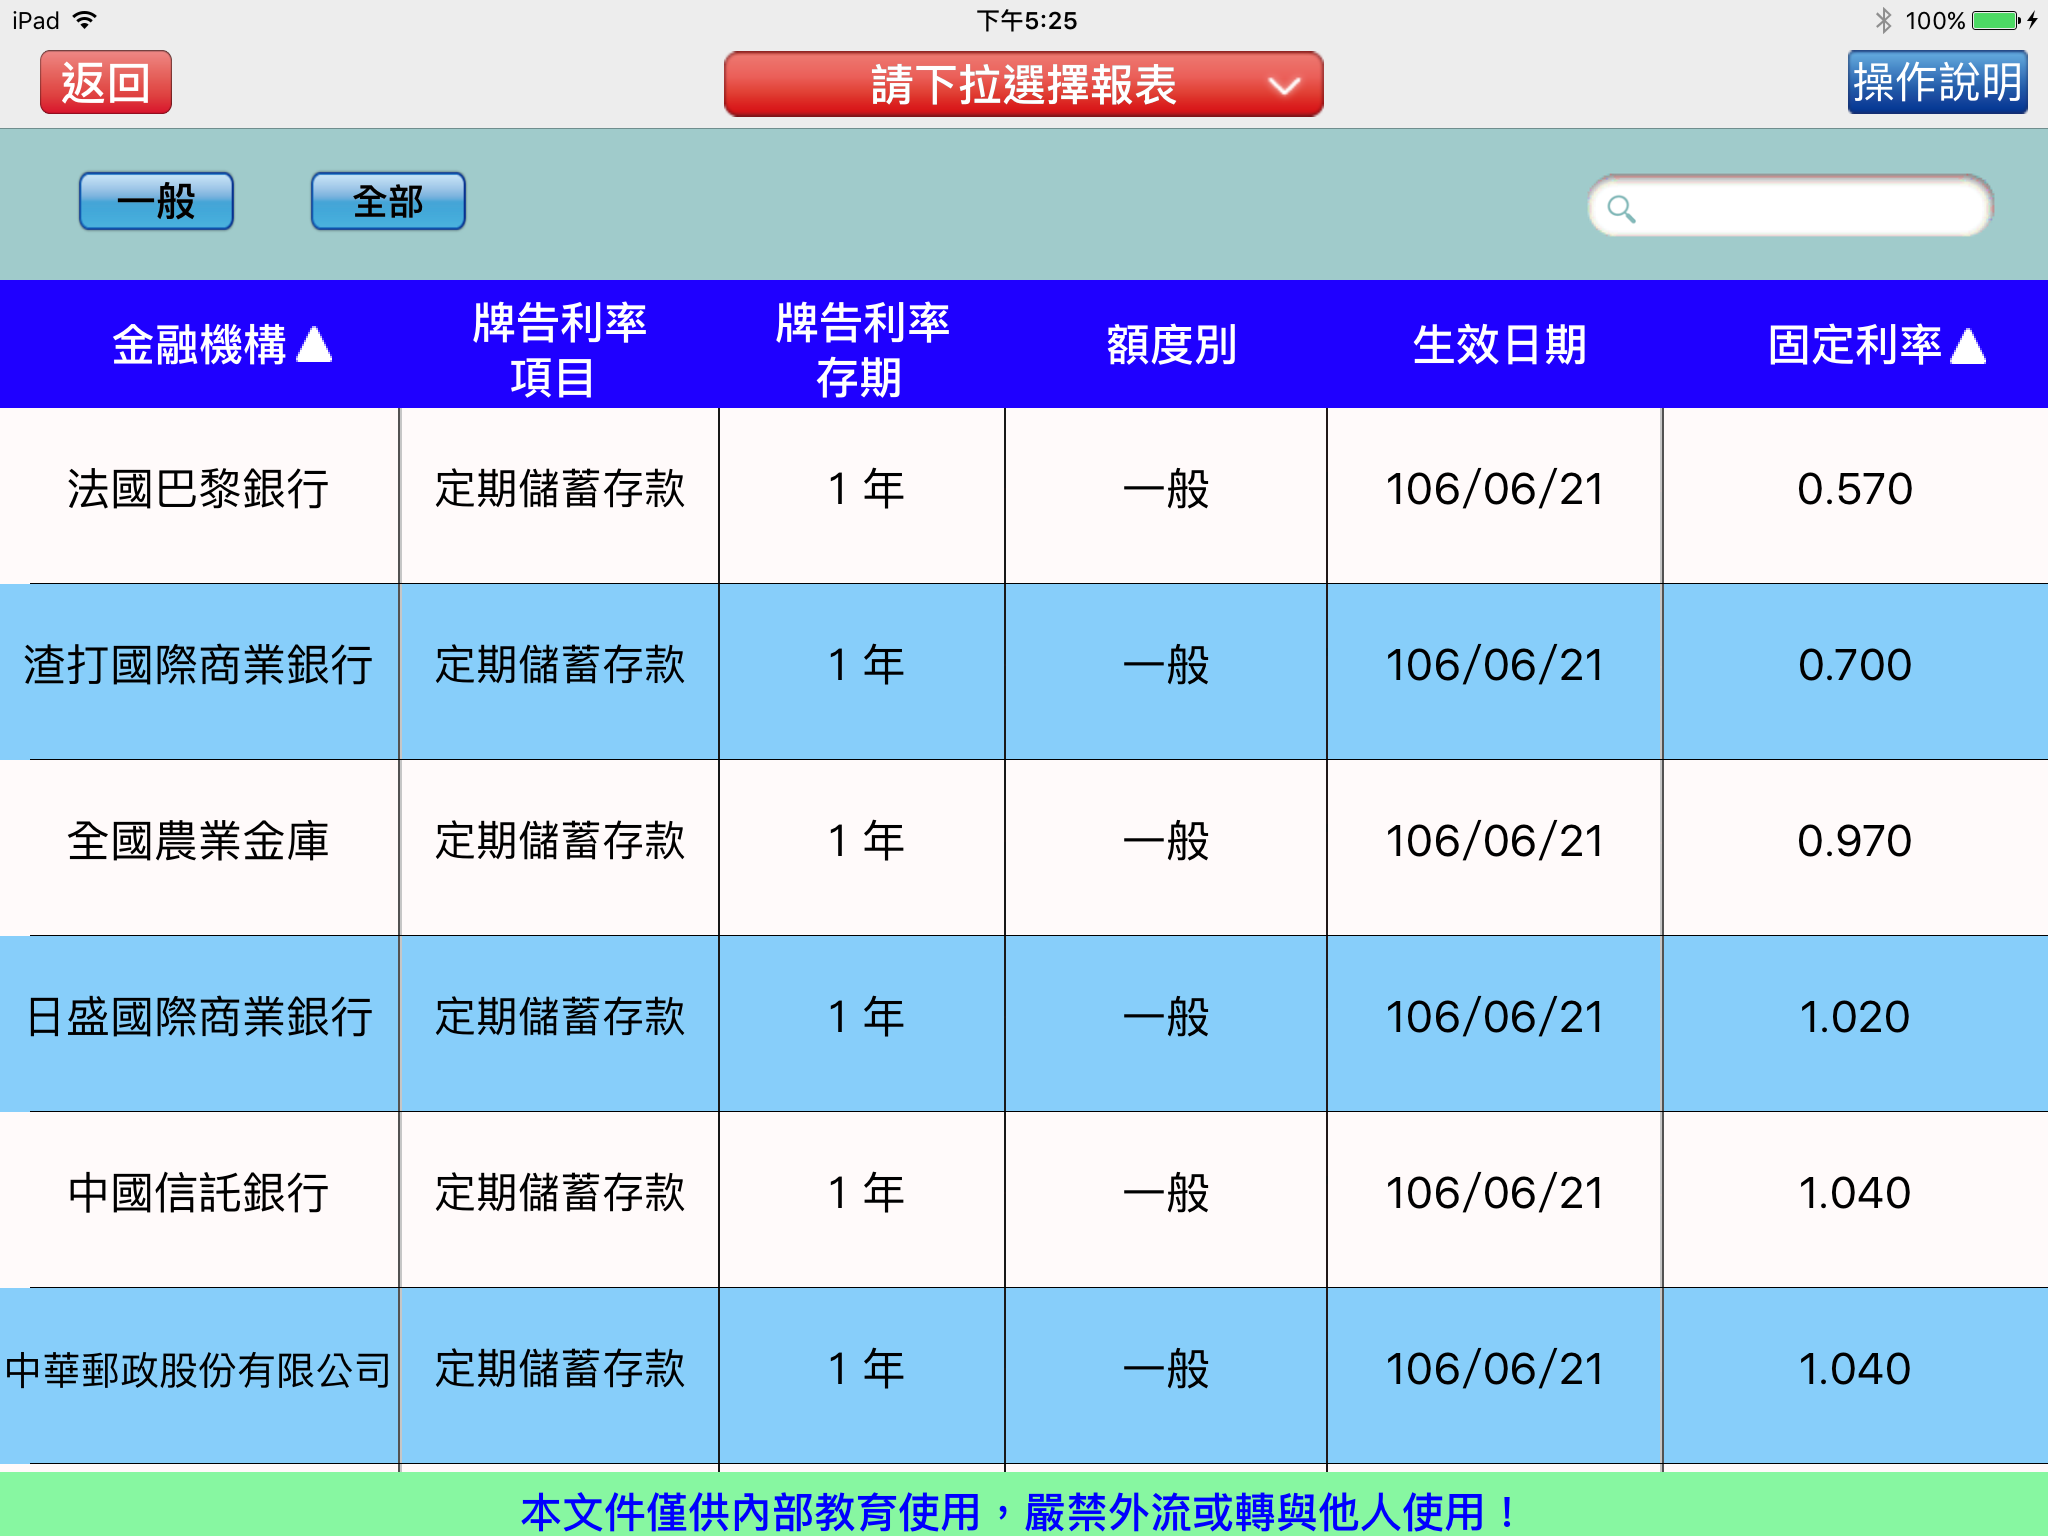Select the 中華郵政股份有限公司 row name
Screen dimensions: 2048x1536
[x=198, y=1370]
